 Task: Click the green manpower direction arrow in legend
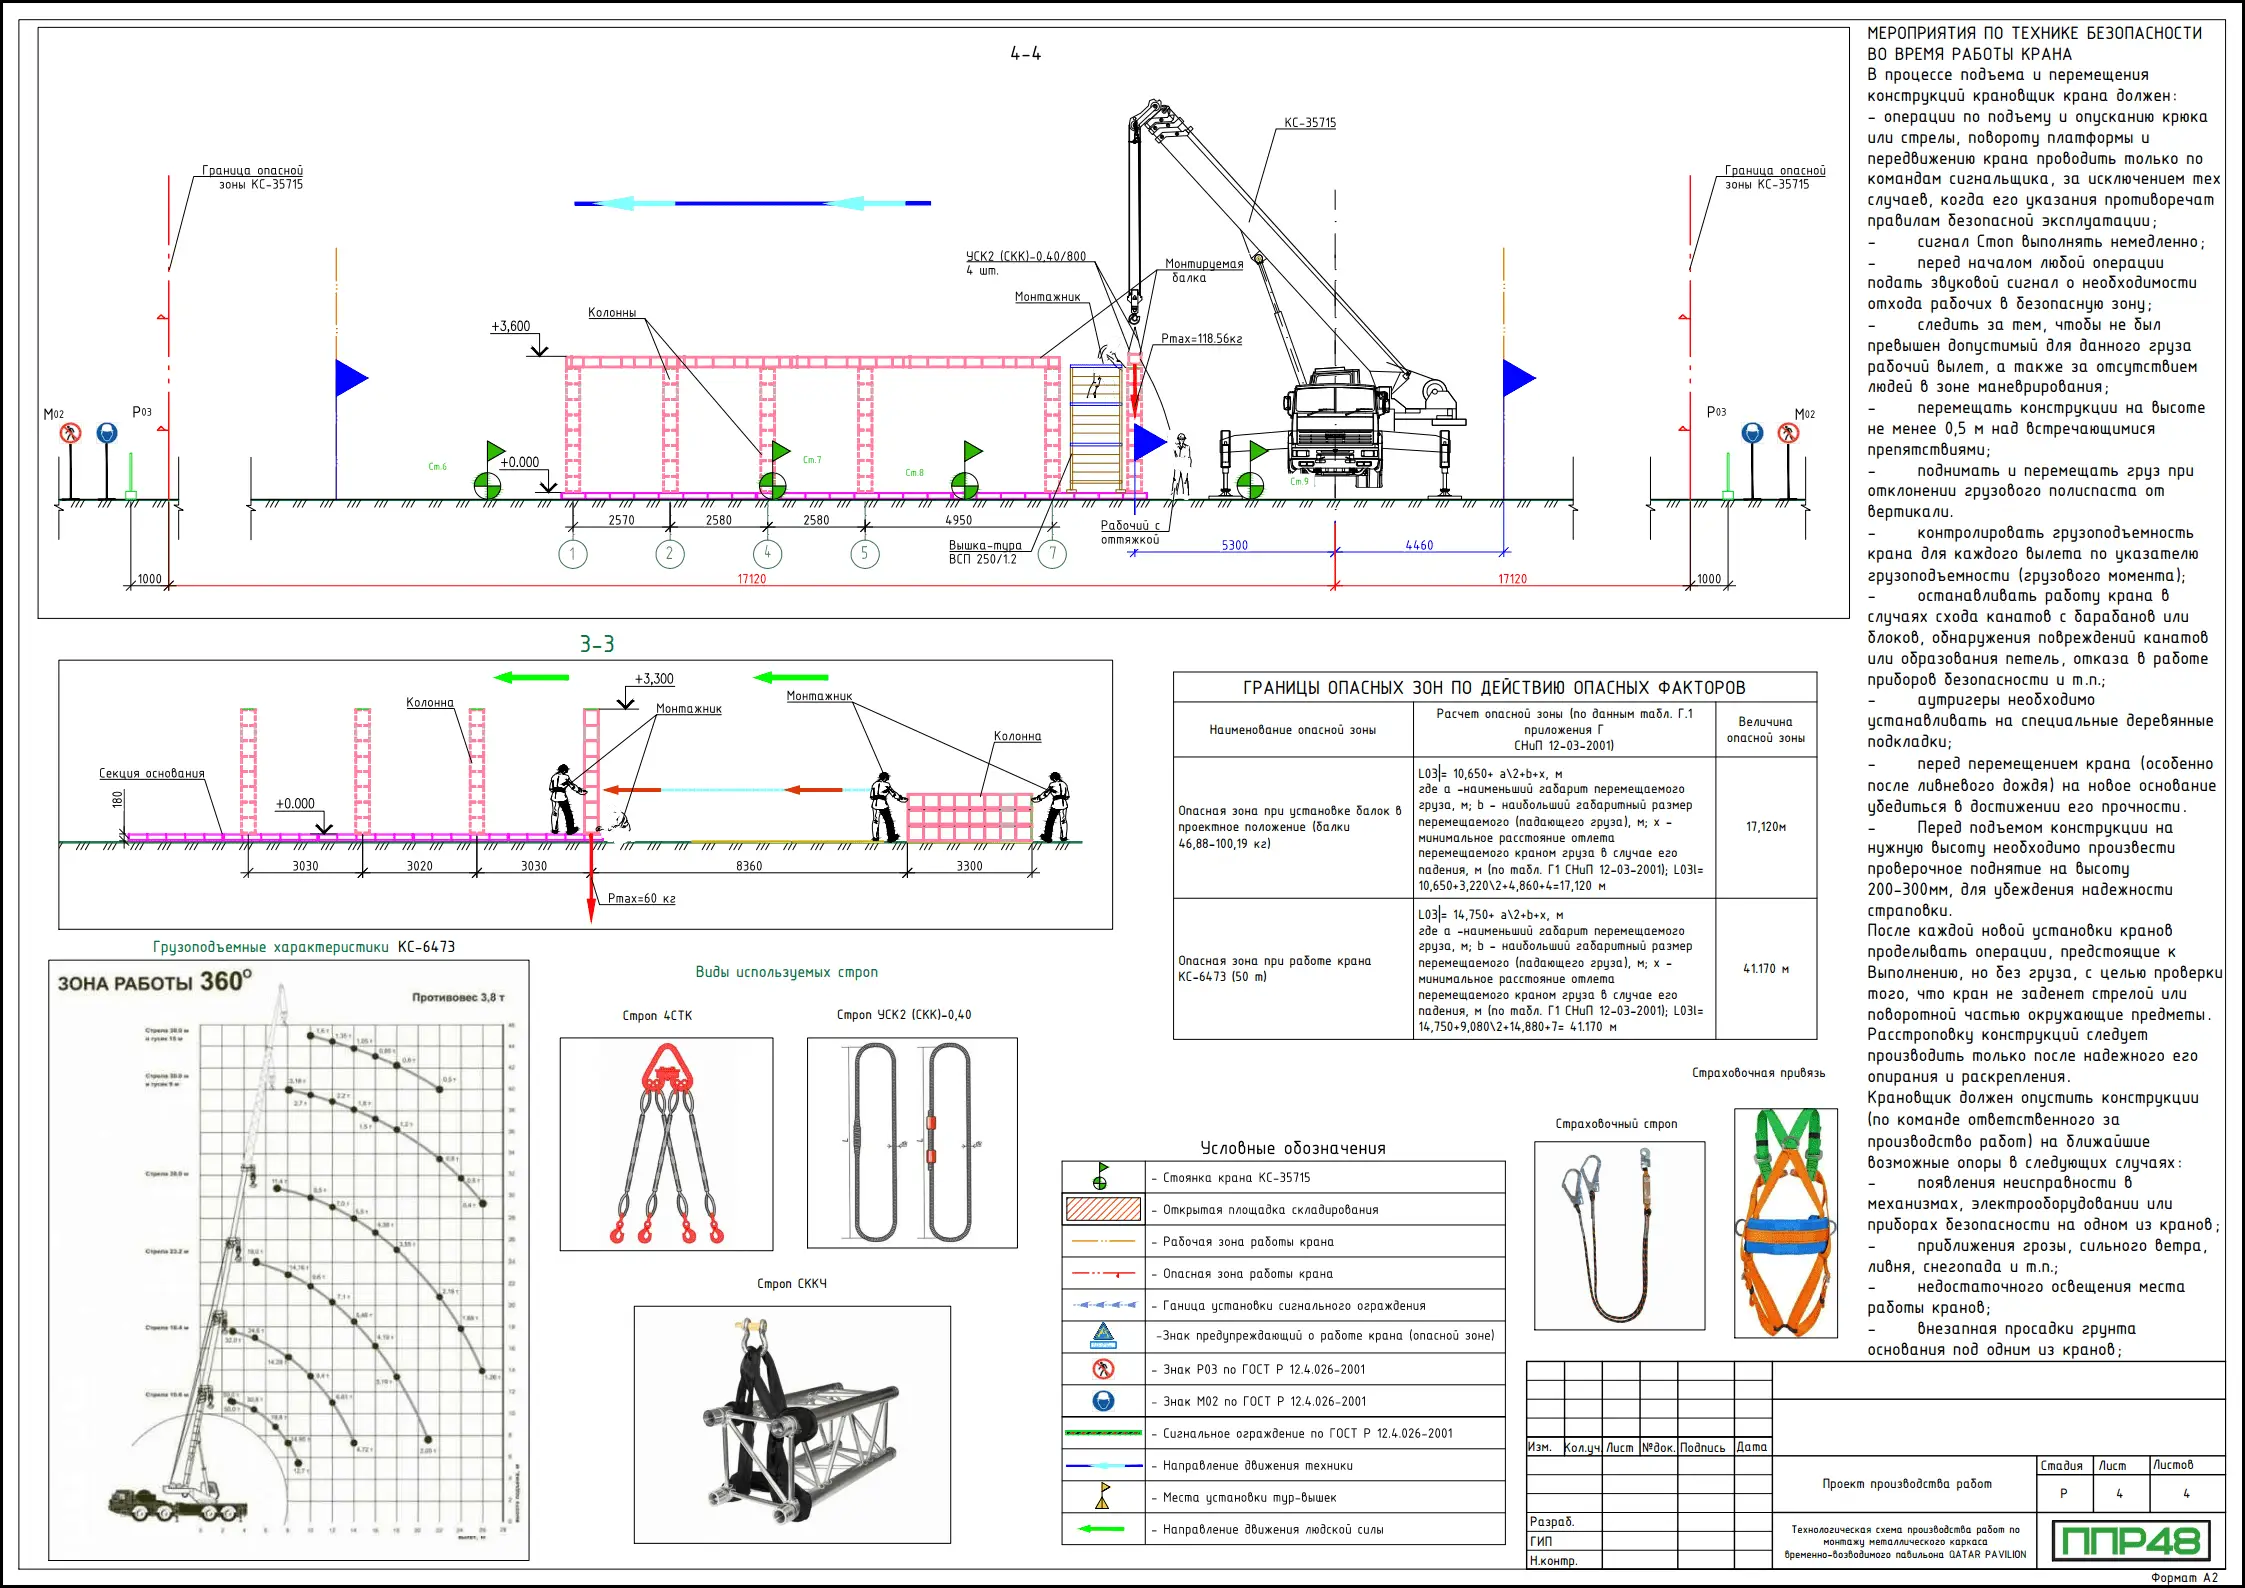1102,1529
